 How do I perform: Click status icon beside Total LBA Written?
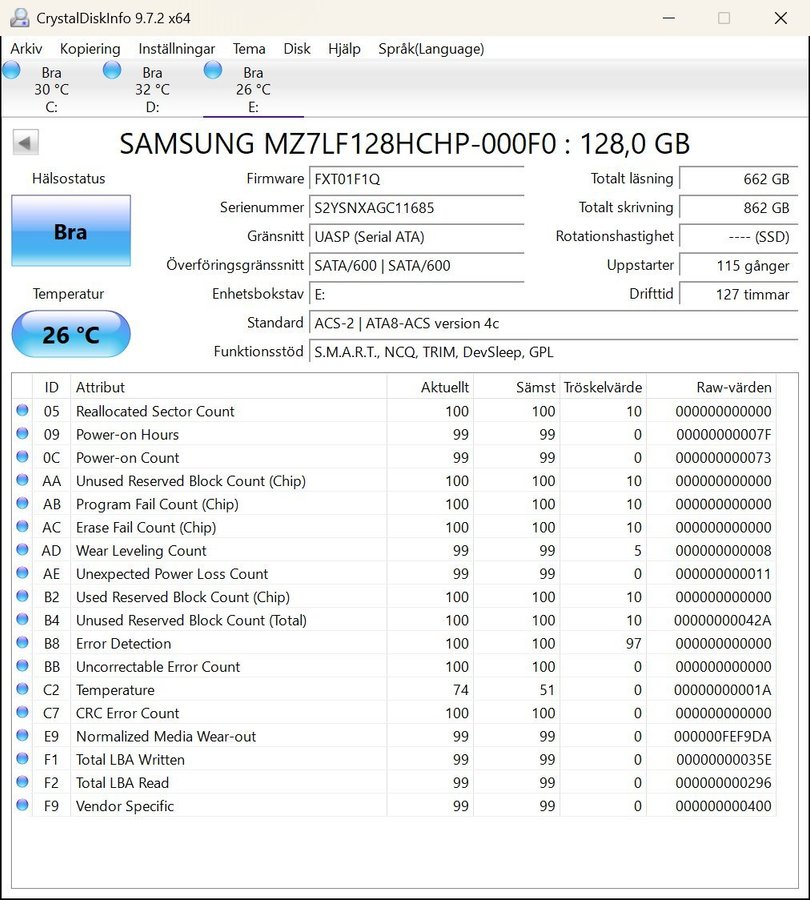tap(22, 760)
